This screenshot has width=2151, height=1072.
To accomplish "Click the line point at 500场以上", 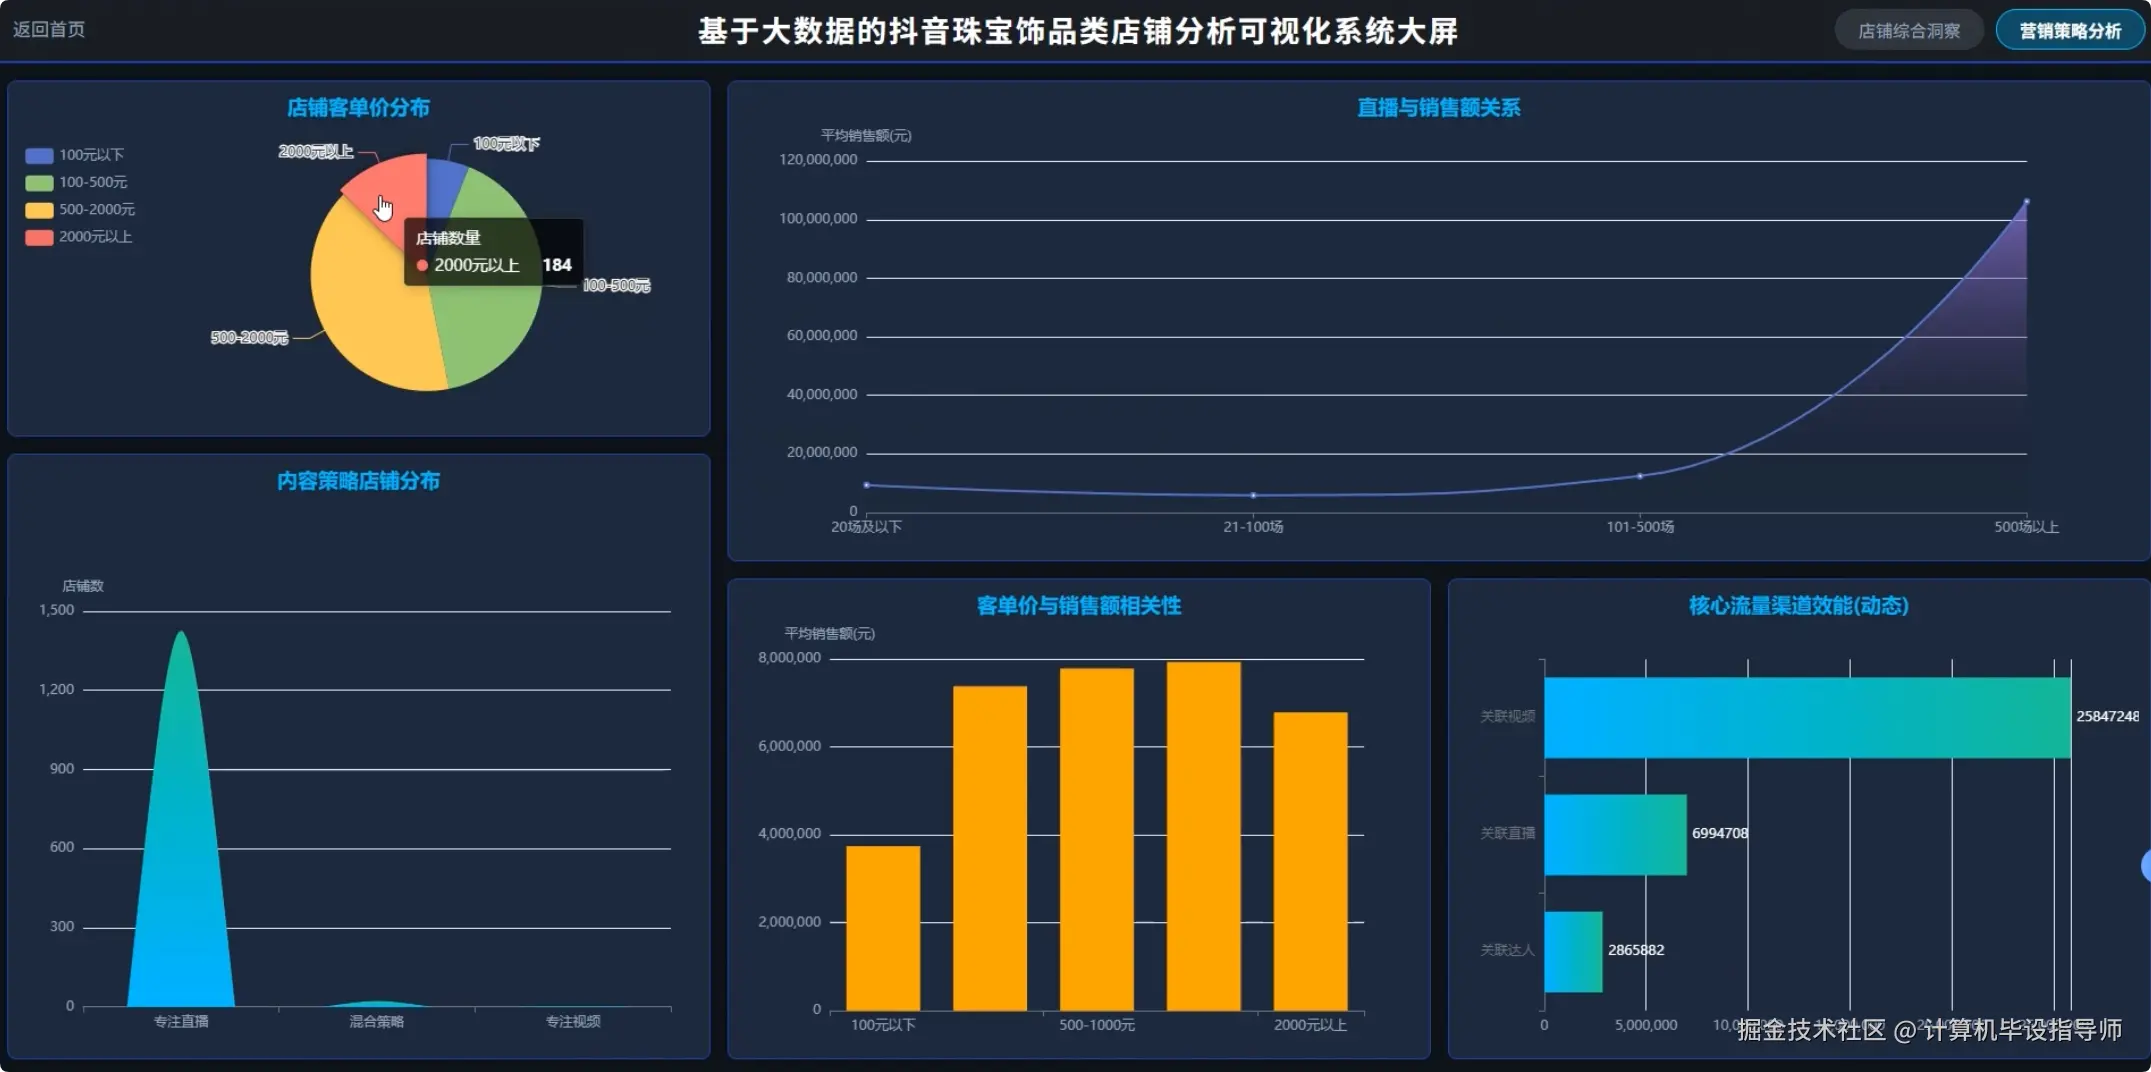I will 2027,201.
